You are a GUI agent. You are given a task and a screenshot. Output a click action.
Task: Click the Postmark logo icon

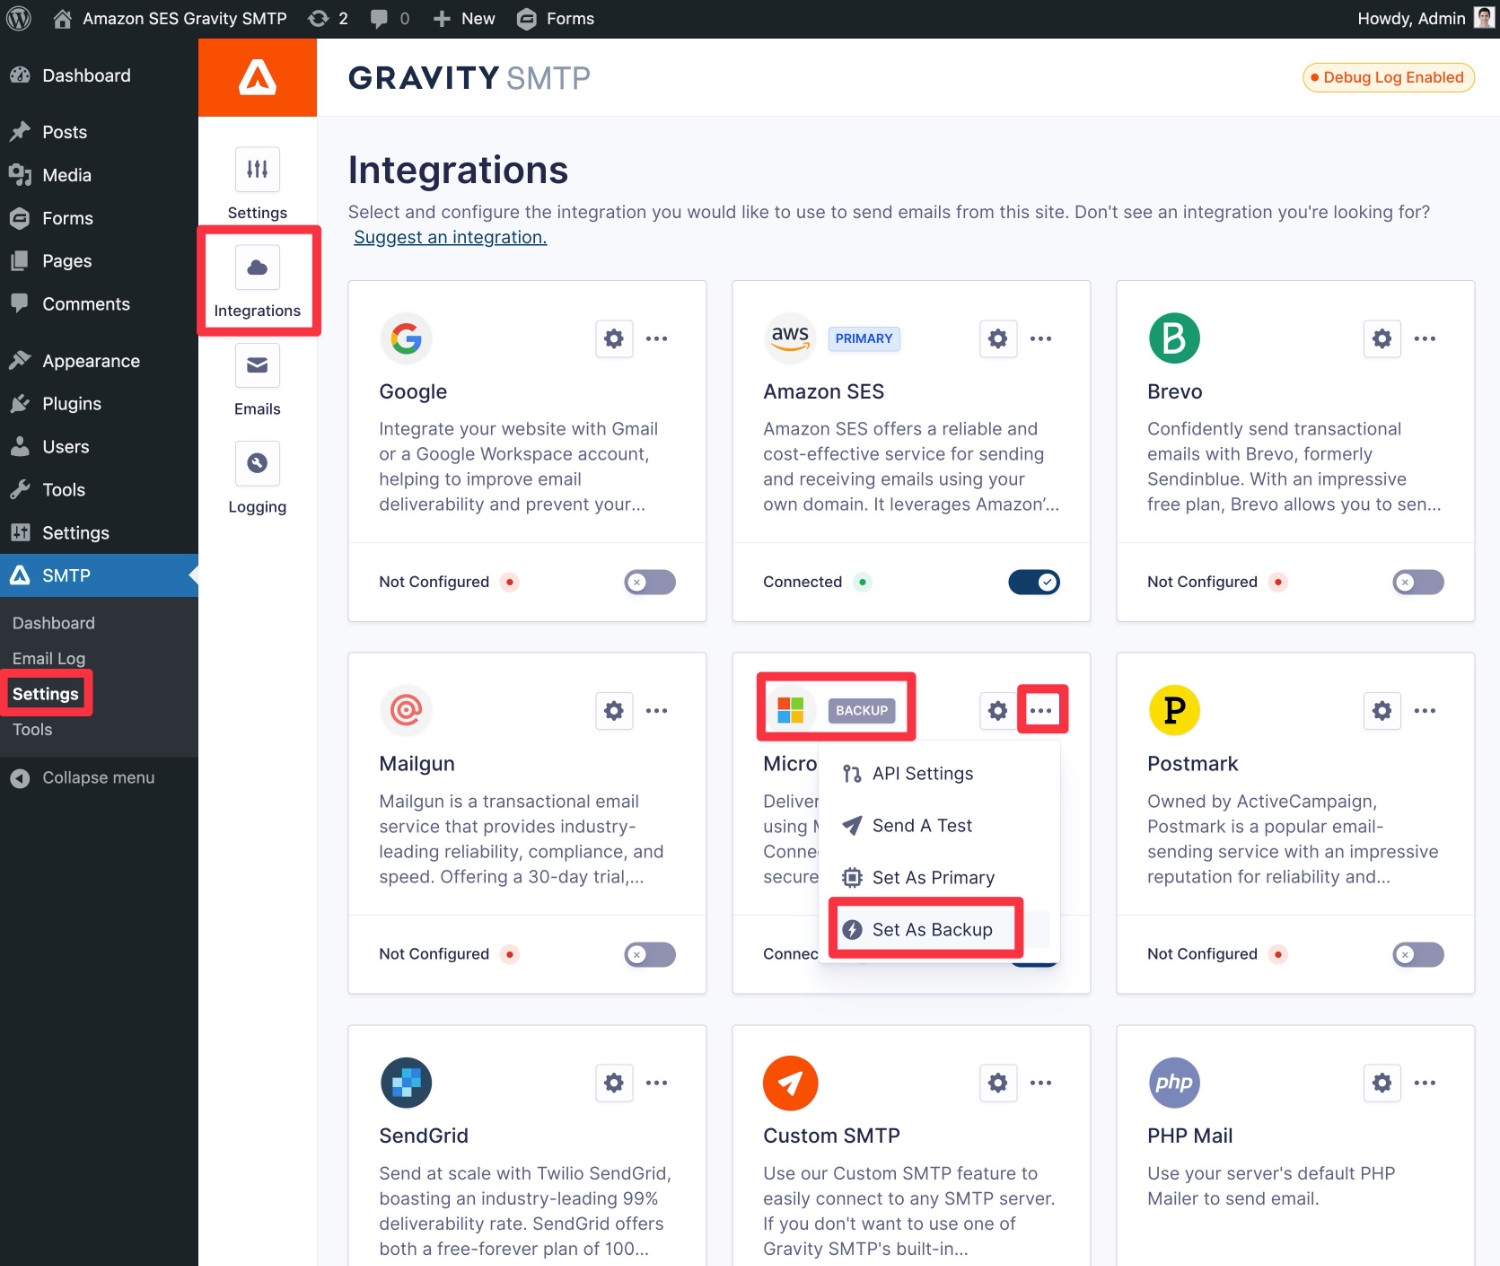click(x=1174, y=711)
